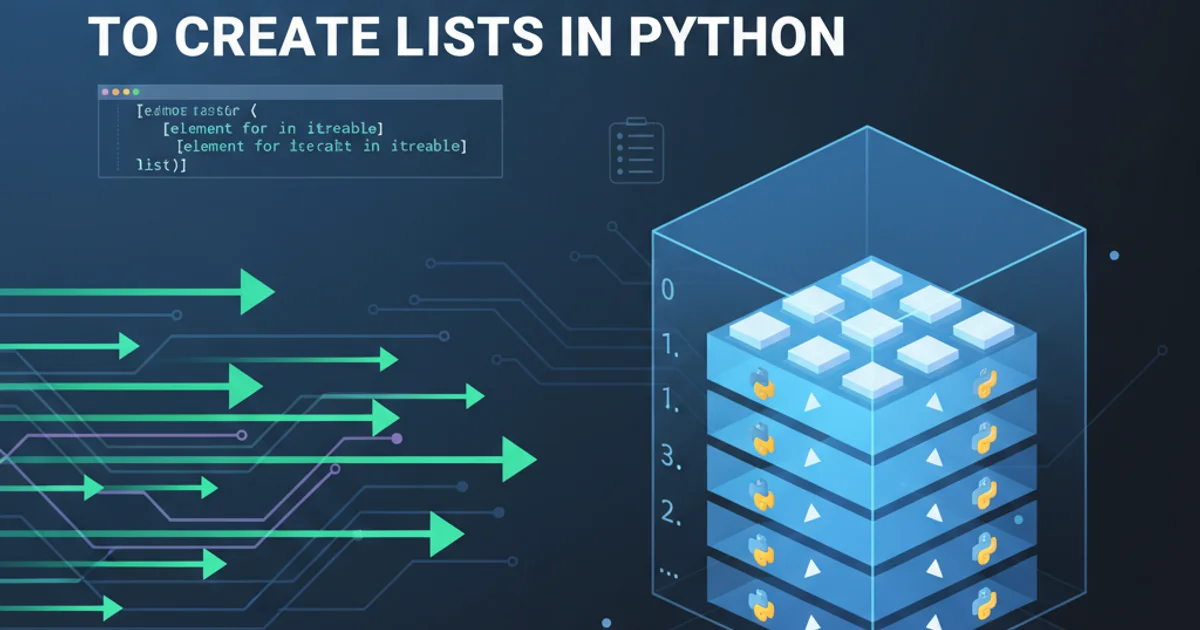Click the Python logo on the top layer's left face
The height and width of the screenshot is (630, 1200).
point(761,383)
